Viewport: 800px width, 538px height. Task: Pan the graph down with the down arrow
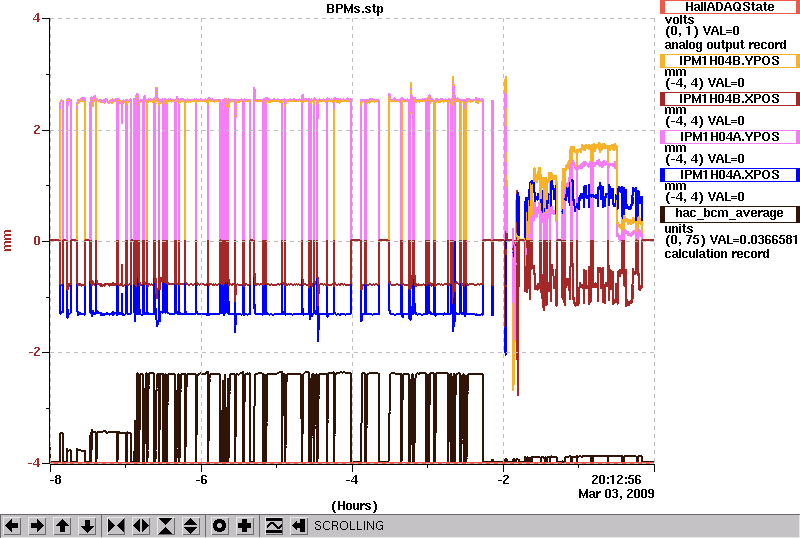coord(88,526)
